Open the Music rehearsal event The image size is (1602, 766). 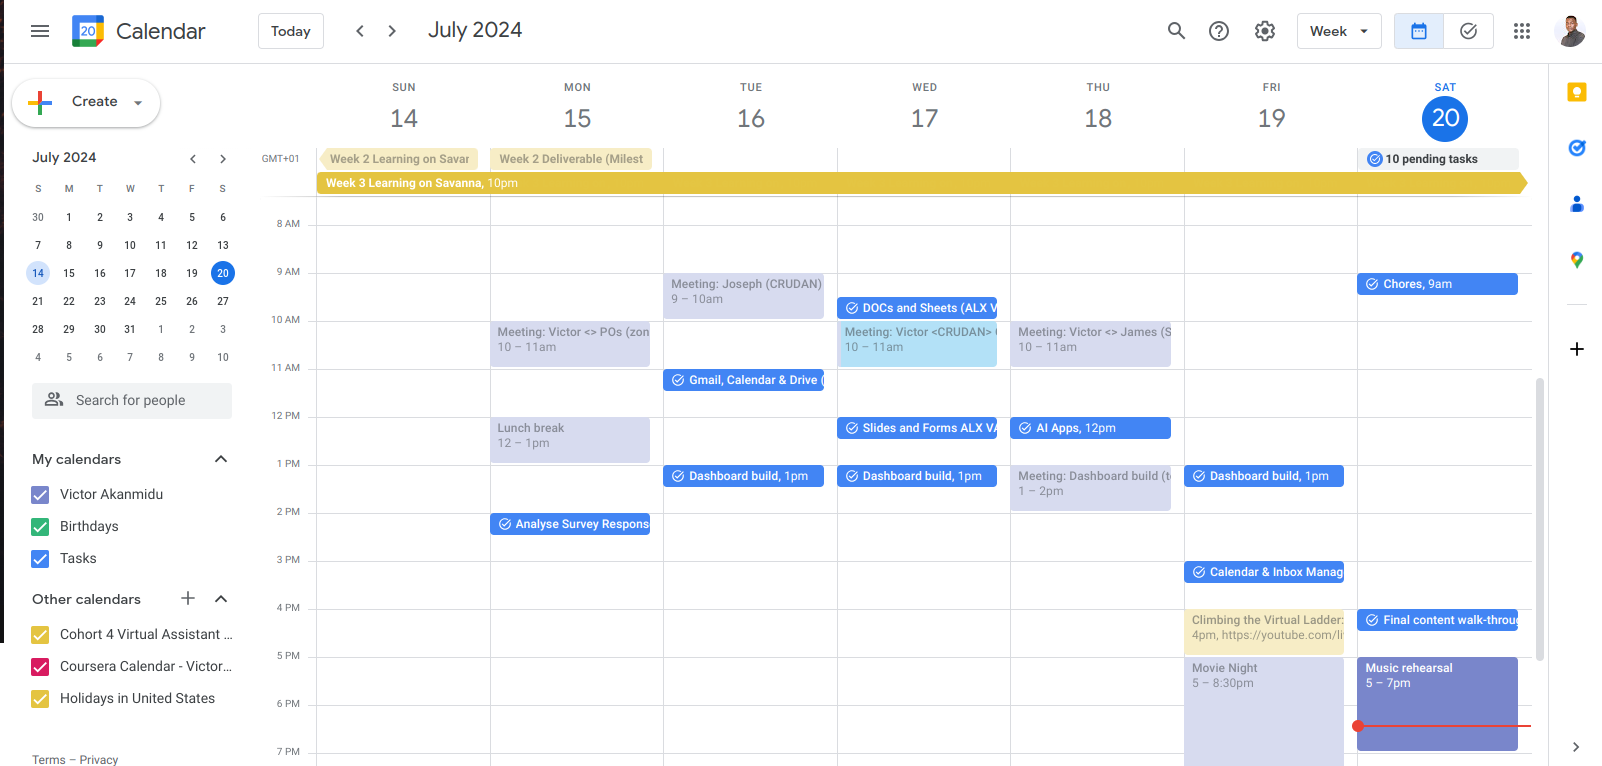coord(1436,690)
